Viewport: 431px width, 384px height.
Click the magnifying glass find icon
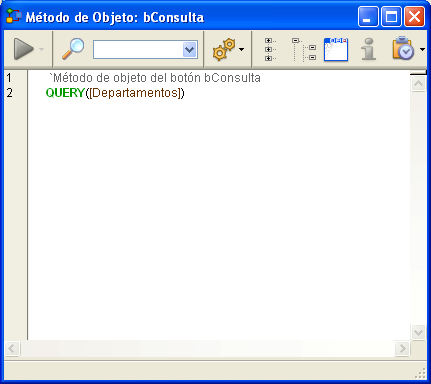point(73,49)
